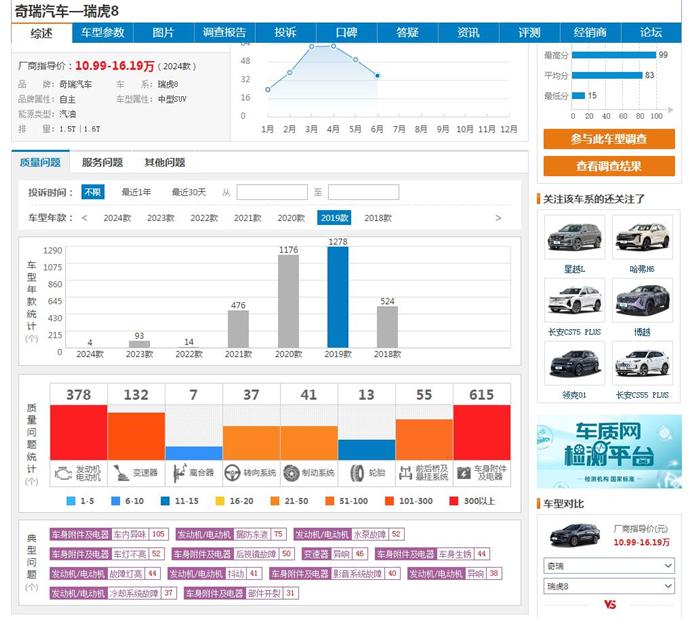The image size is (700, 619).
Task: Switch to 服务问题 tab
Action: 102,162
